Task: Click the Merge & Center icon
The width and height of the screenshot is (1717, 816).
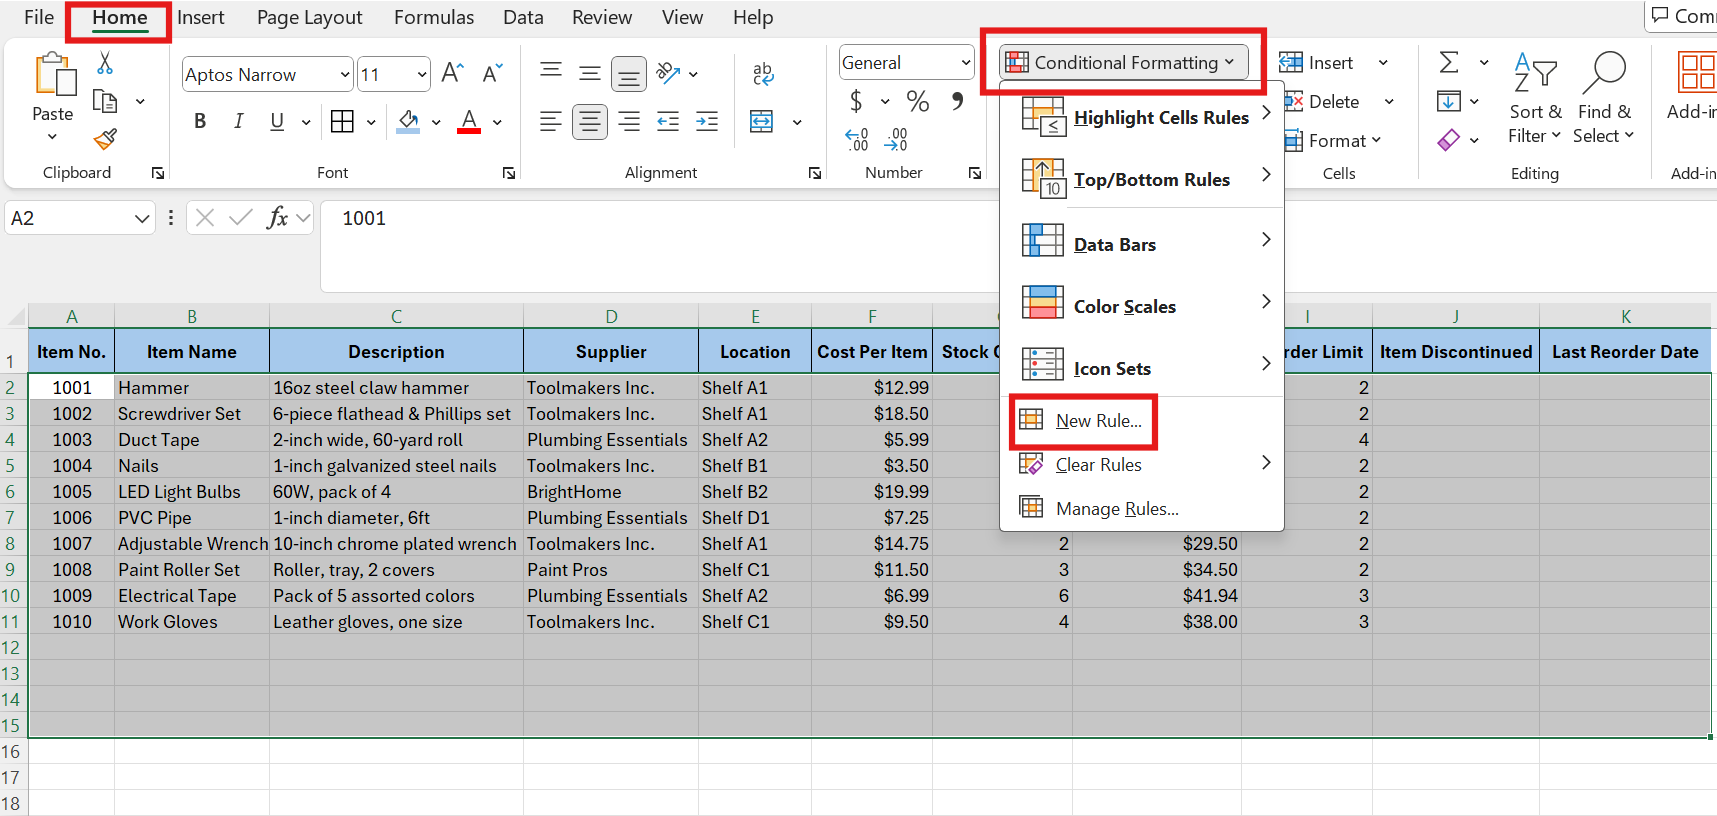Action: point(762,122)
